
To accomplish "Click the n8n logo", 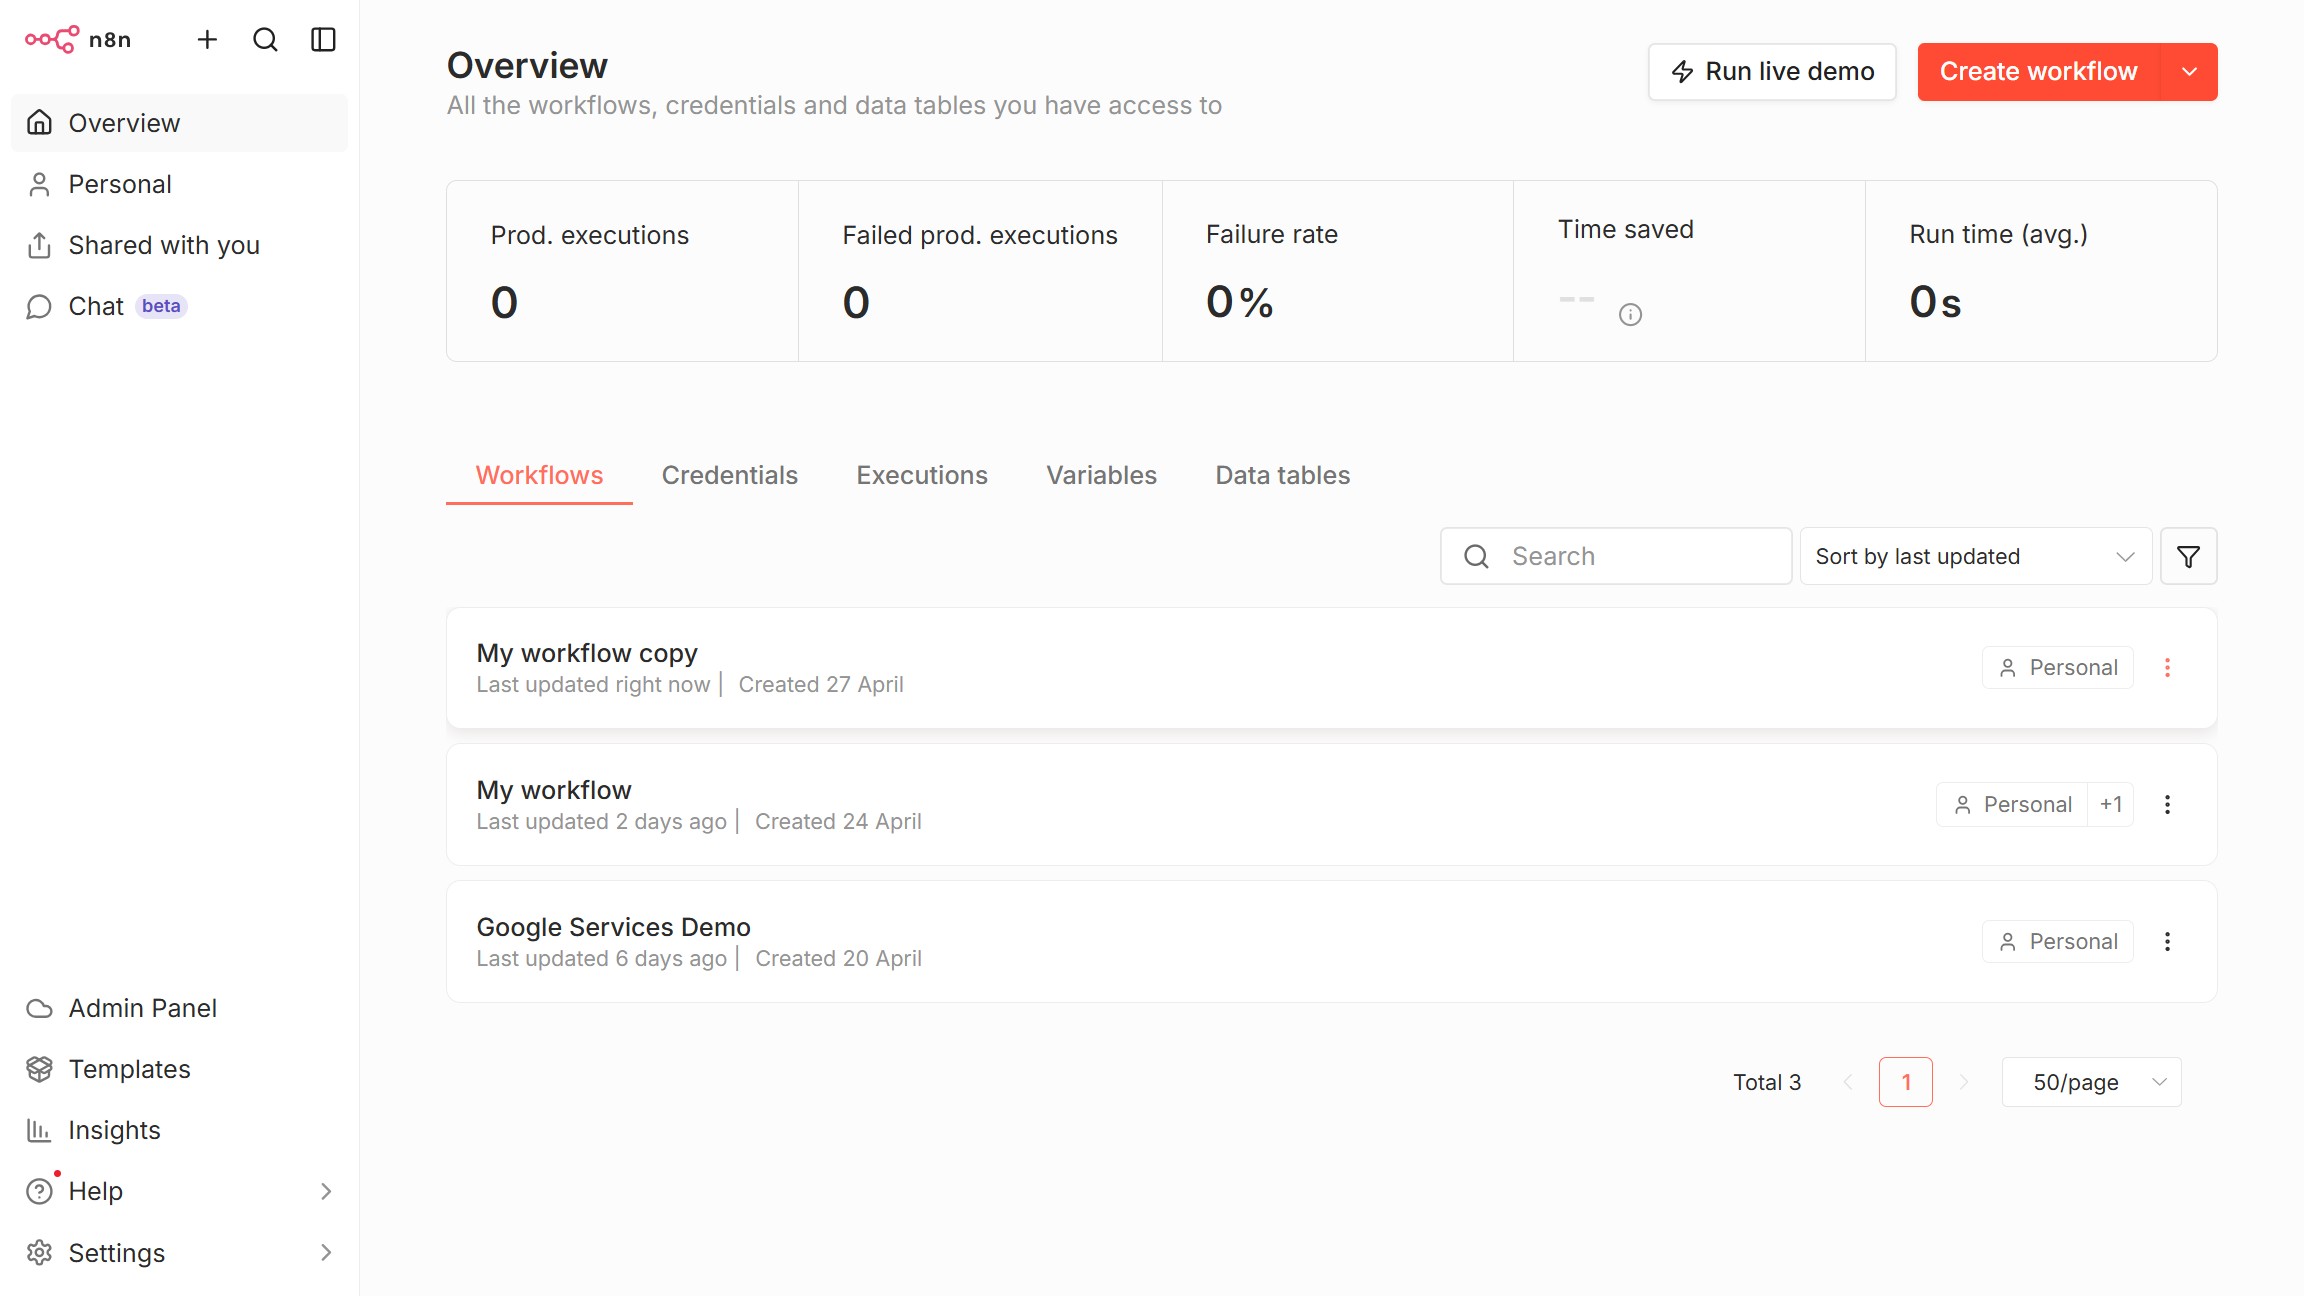I will (78, 39).
